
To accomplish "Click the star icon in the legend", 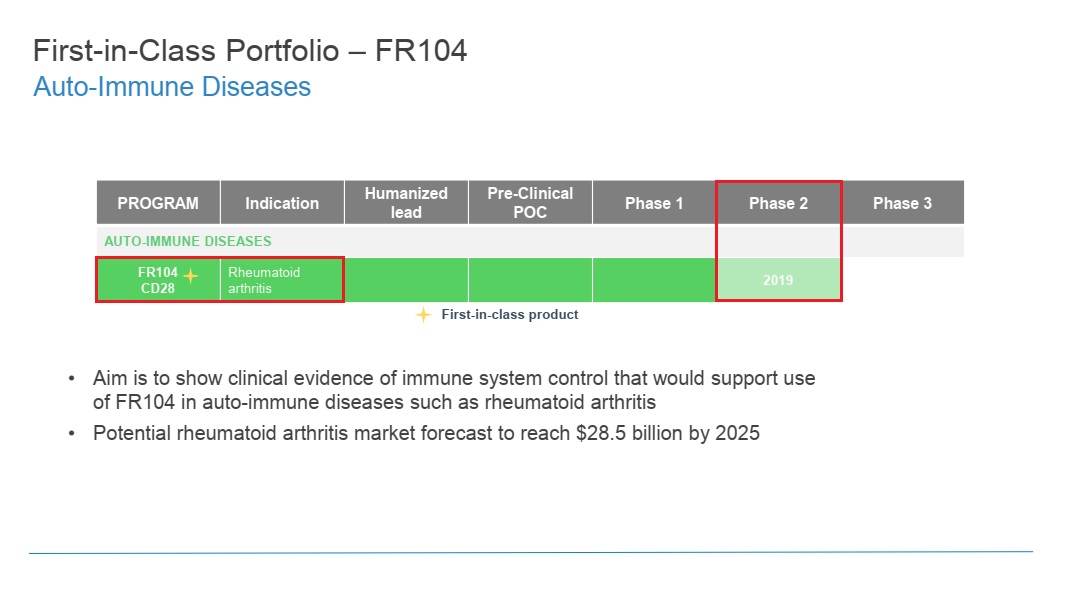I will 424,314.
